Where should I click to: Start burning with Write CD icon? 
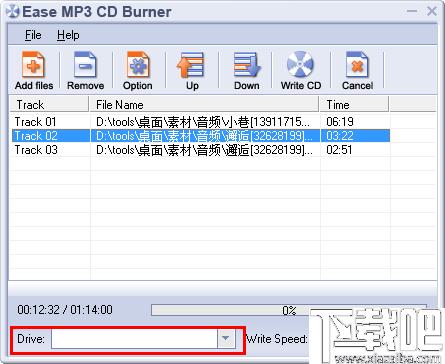point(301,71)
